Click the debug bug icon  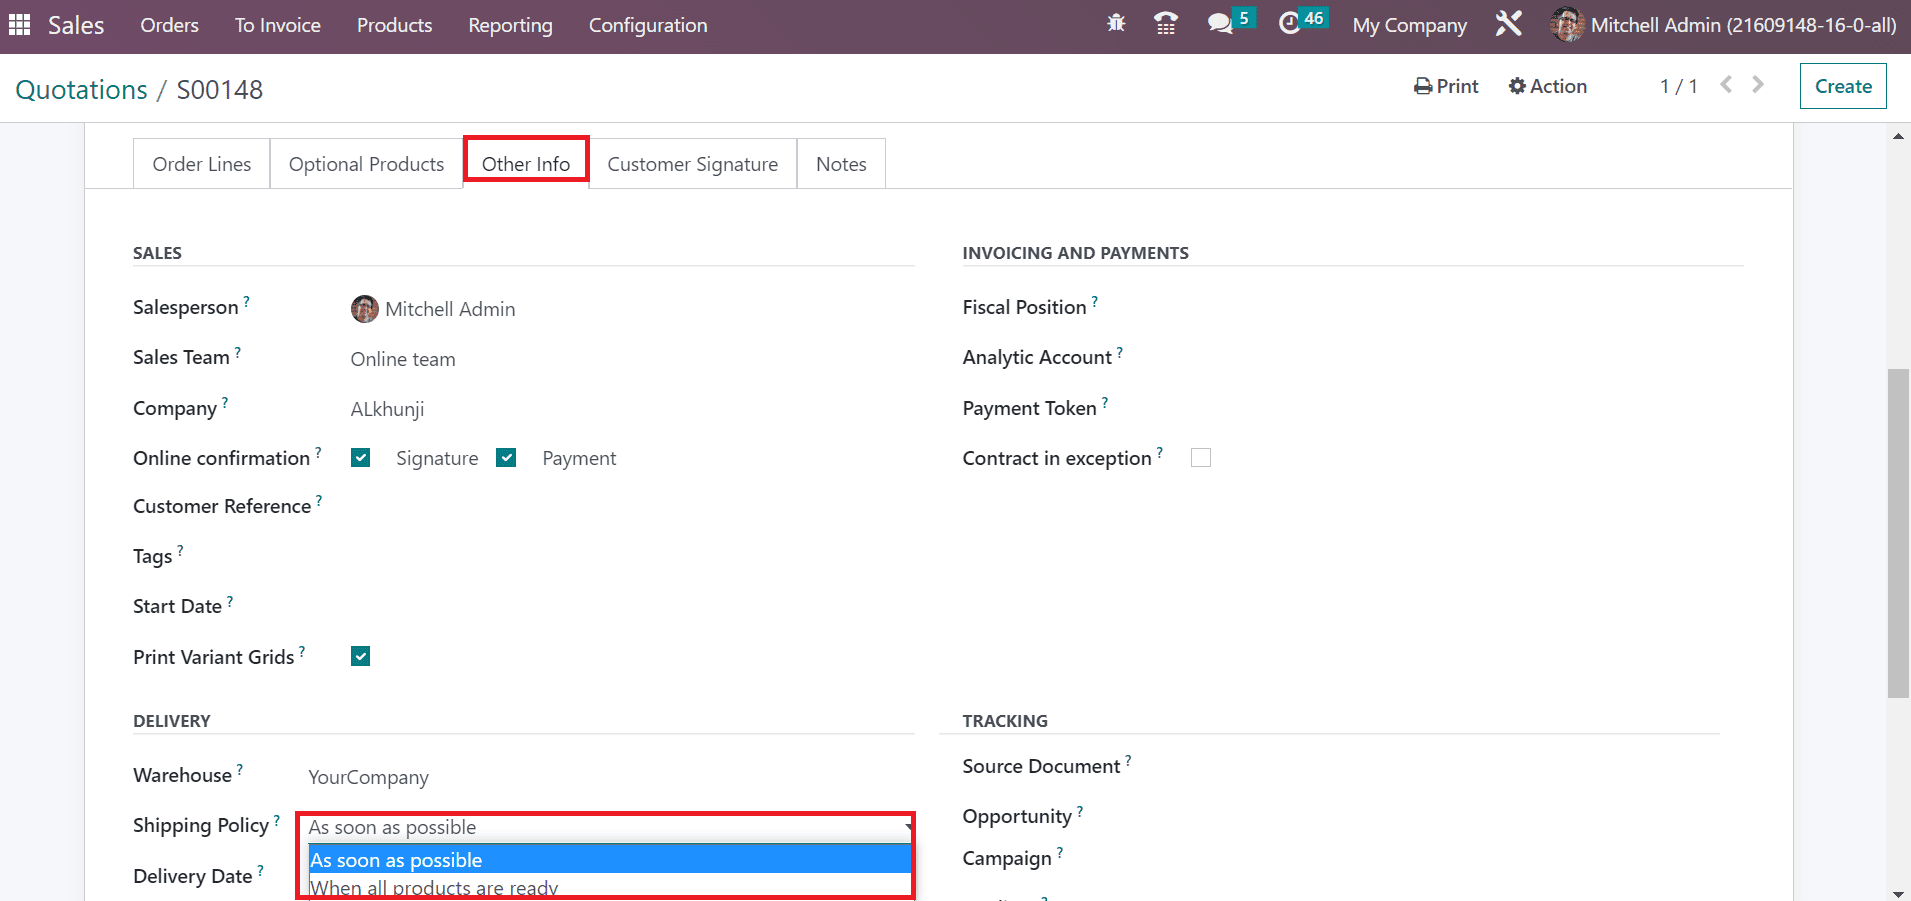tap(1116, 23)
